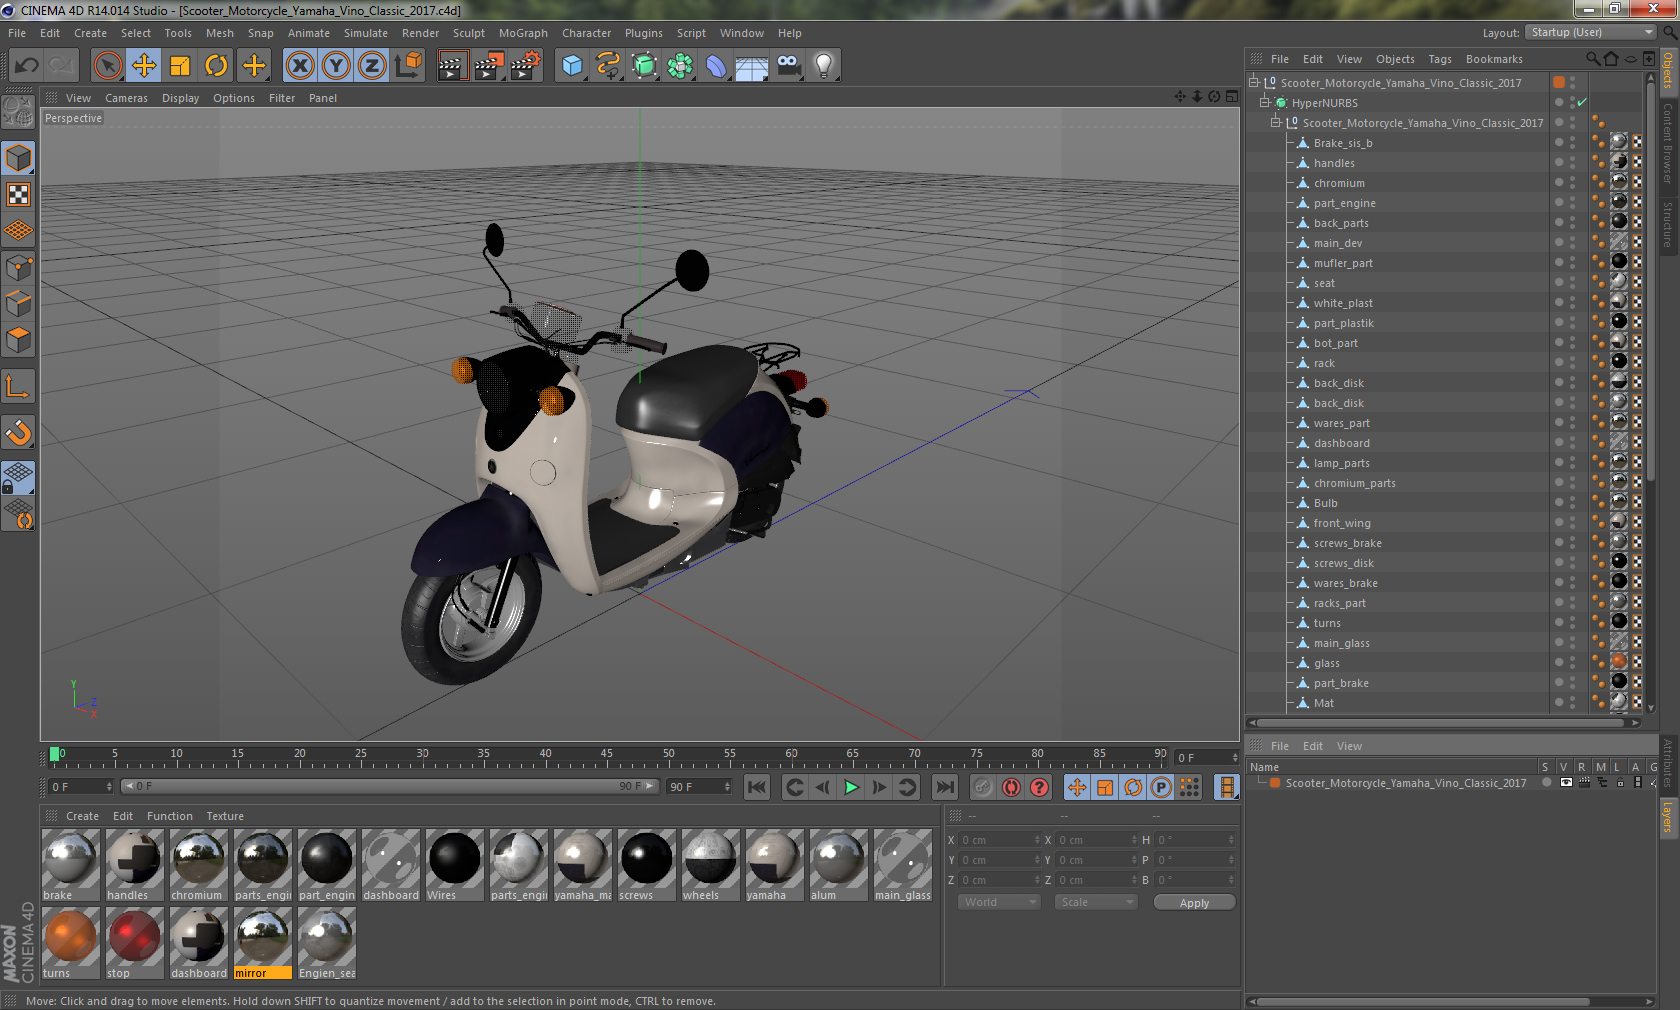Jump to the animation end
This screenshot has width=1680, height=1010.
click(x=945, y=787)
